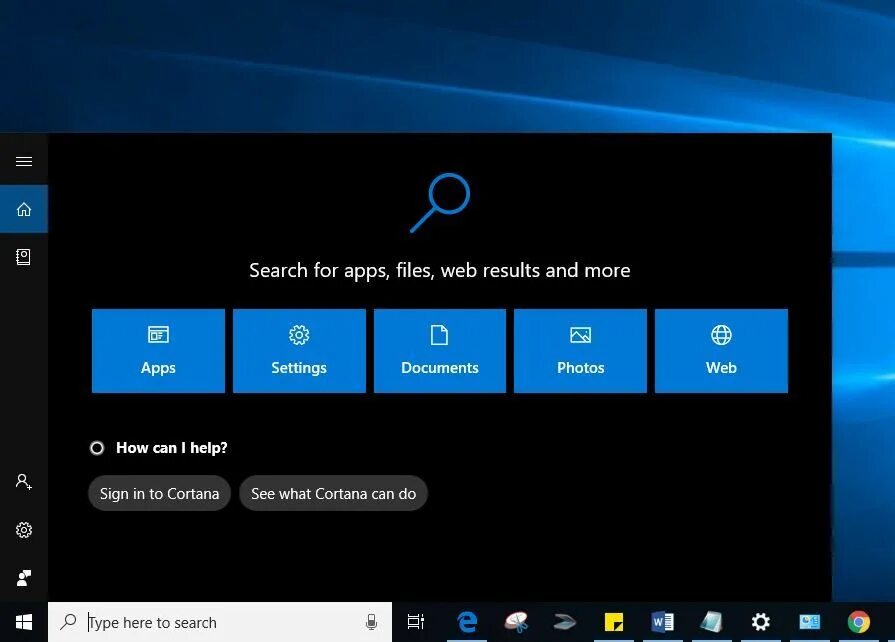Open Cortana settings gear in sidebar

[x=23, y=530]
